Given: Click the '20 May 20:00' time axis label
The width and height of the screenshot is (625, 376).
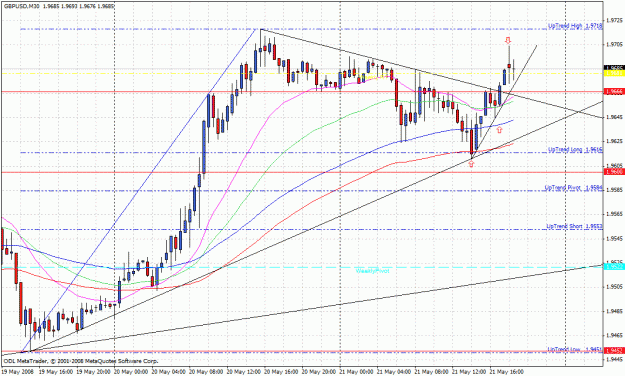Looking at the screenshot, I should (x=319, y=372).
